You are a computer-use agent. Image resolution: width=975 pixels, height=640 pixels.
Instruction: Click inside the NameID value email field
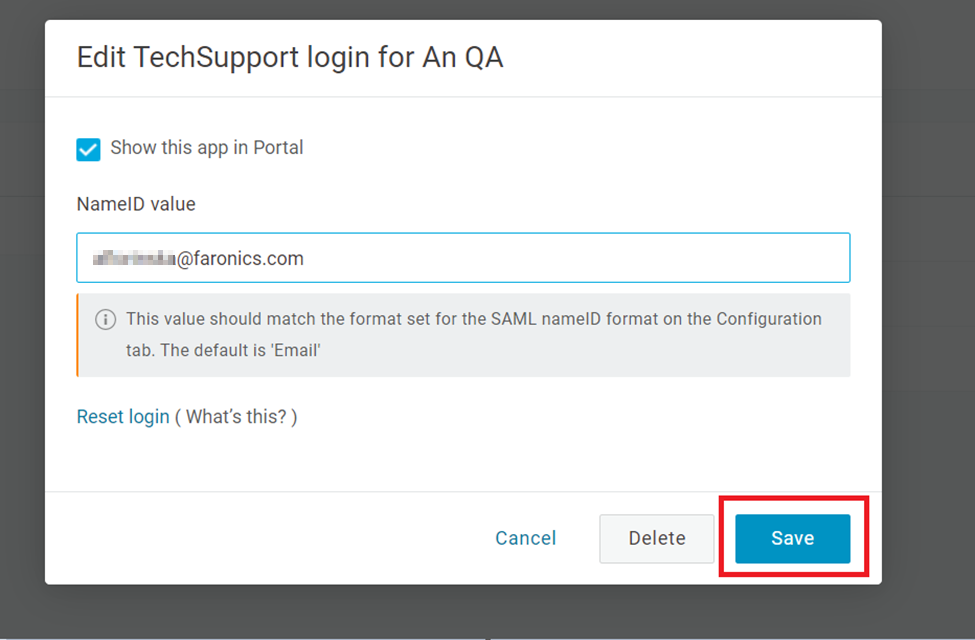[x=560, y=258]
